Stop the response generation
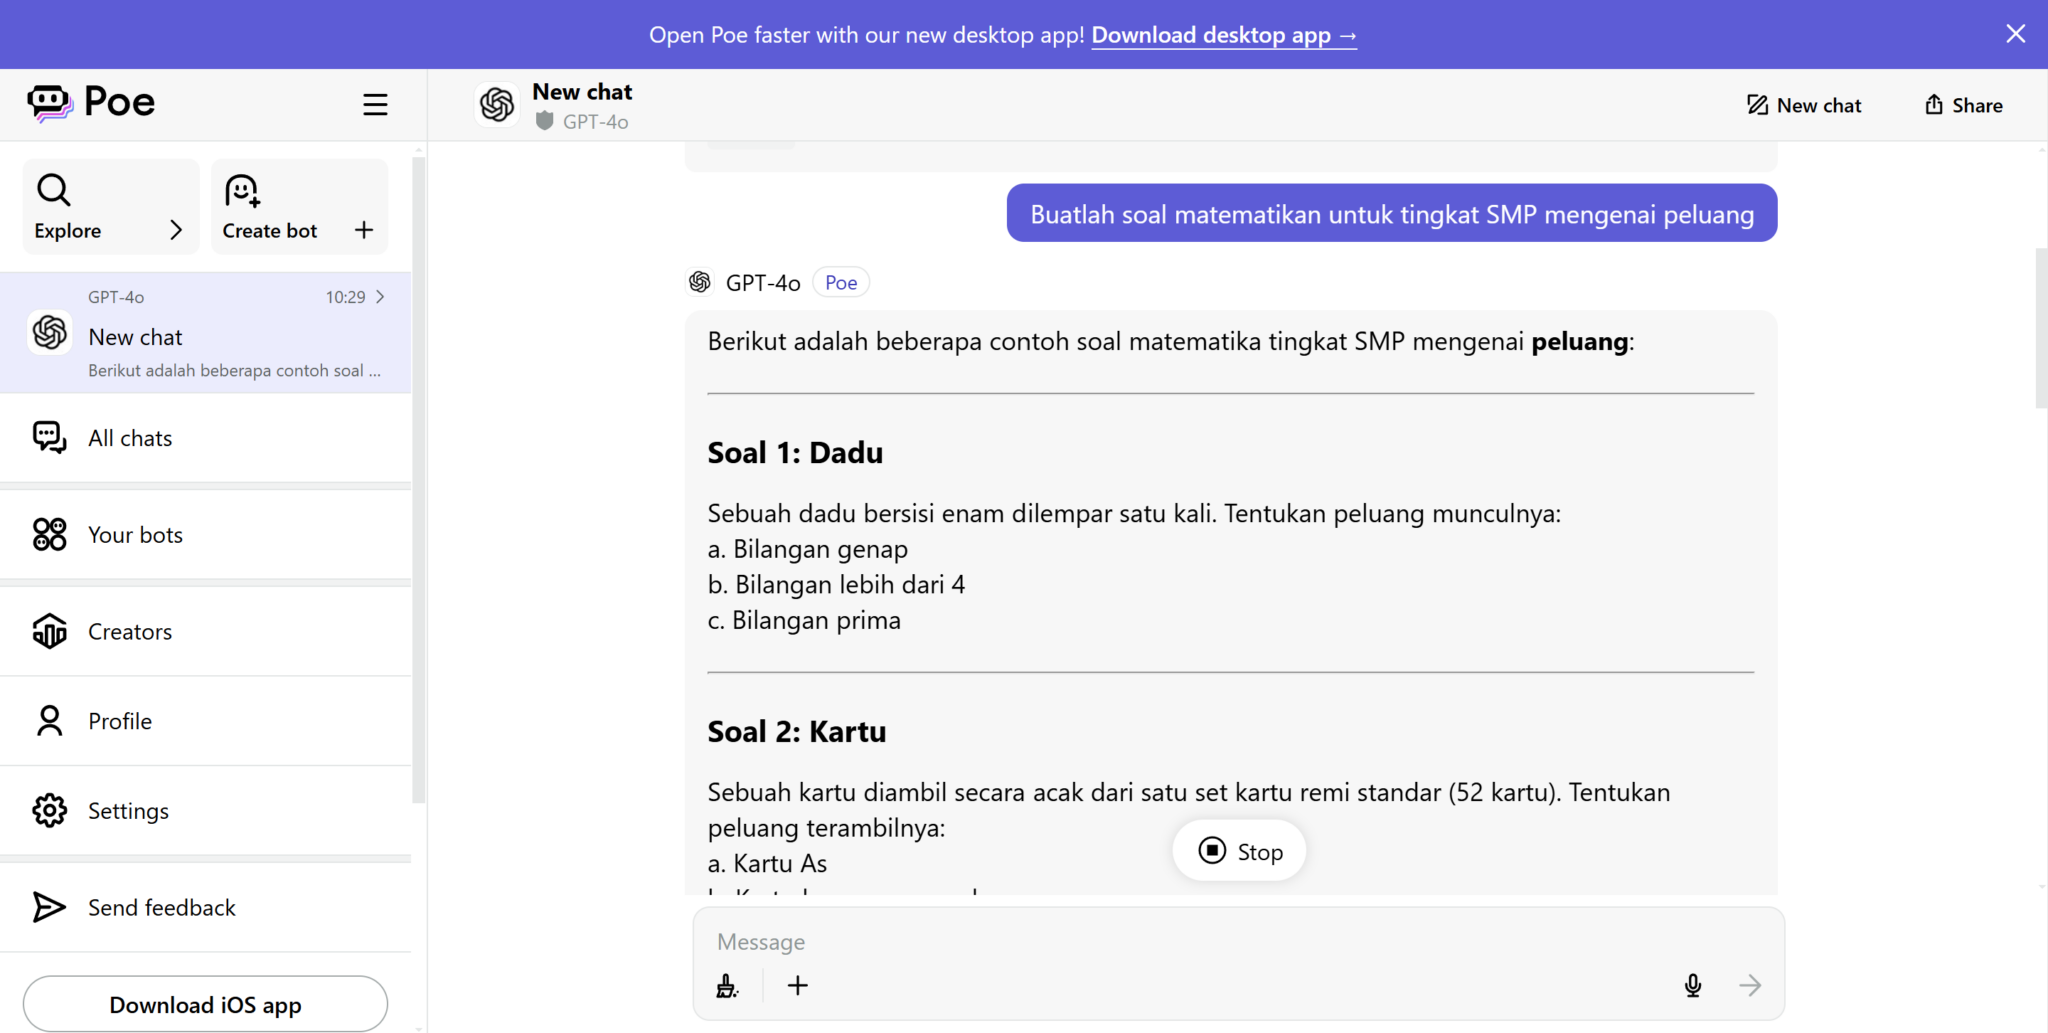The height and width of the screenshot is (1033, 2048). point(1239,851)
